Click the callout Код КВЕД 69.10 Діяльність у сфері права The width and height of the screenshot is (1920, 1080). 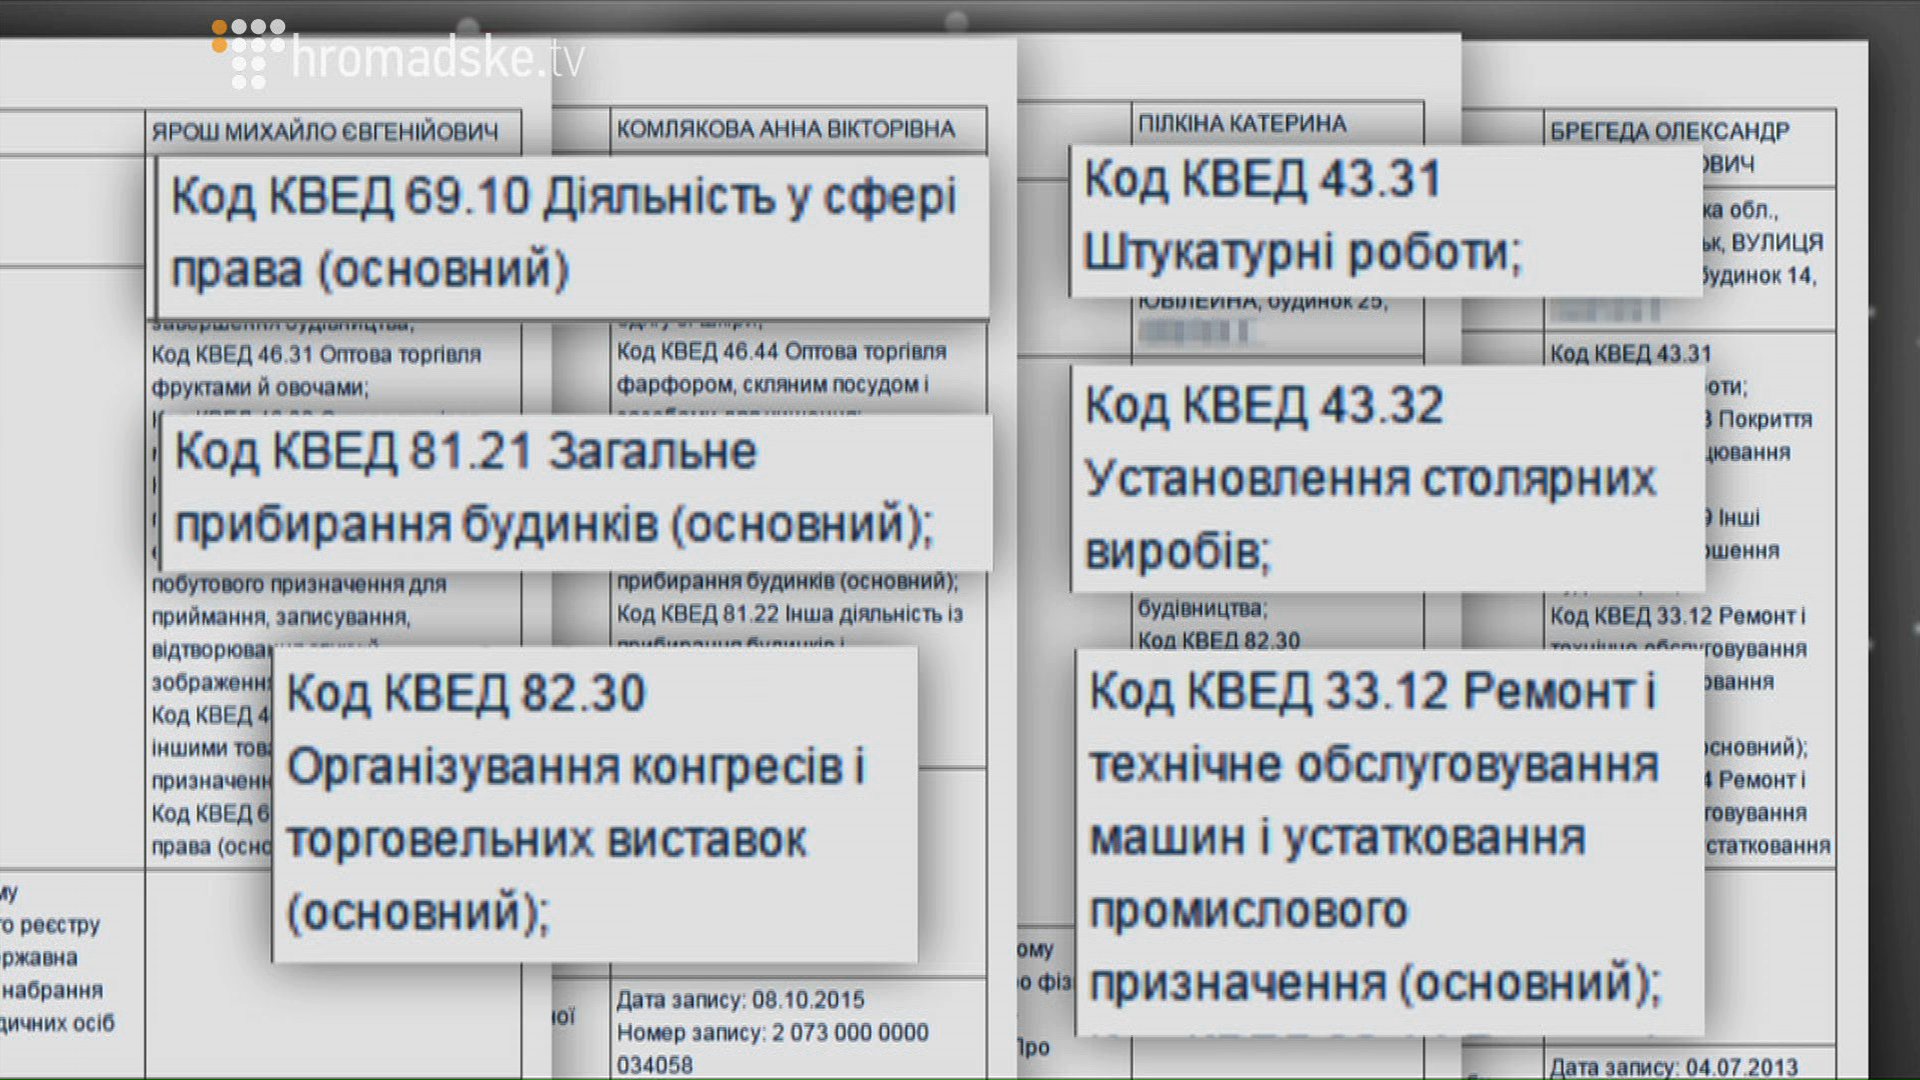tap(574, 237)
